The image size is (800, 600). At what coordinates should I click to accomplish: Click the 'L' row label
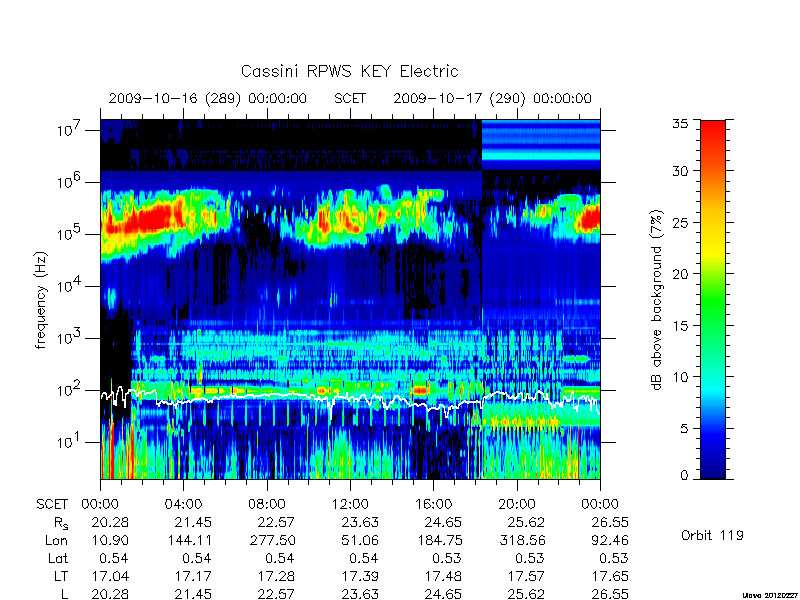point(64,594)
